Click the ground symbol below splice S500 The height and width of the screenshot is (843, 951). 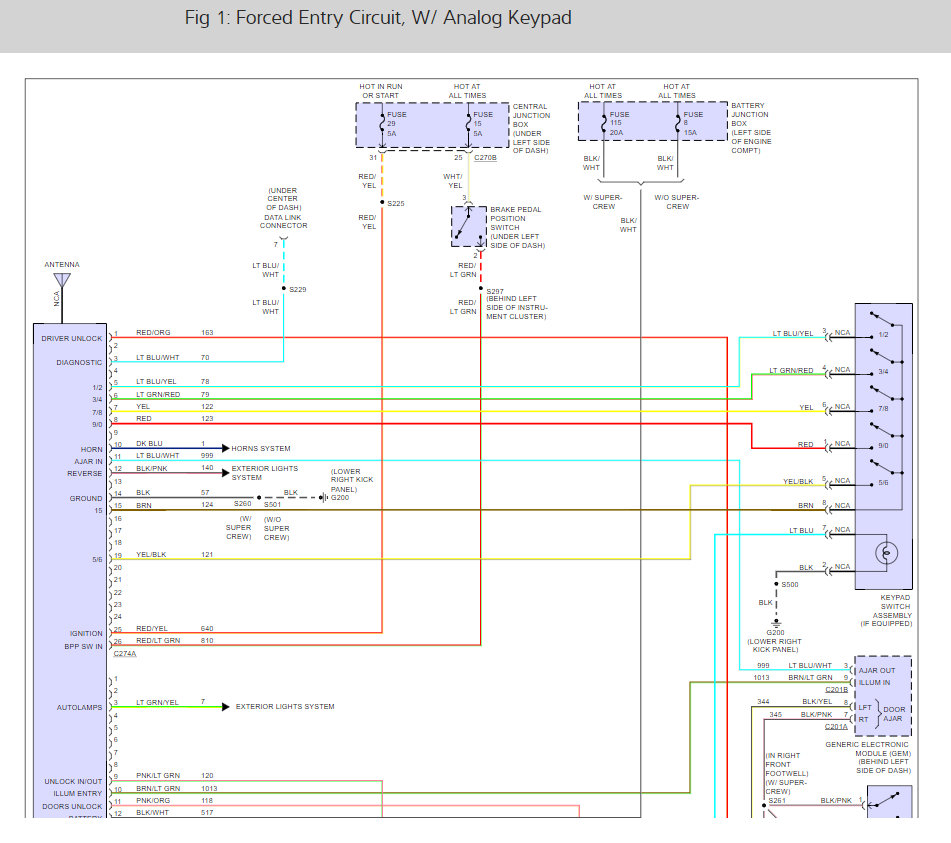pyautogui.click(x=776, y=623)
